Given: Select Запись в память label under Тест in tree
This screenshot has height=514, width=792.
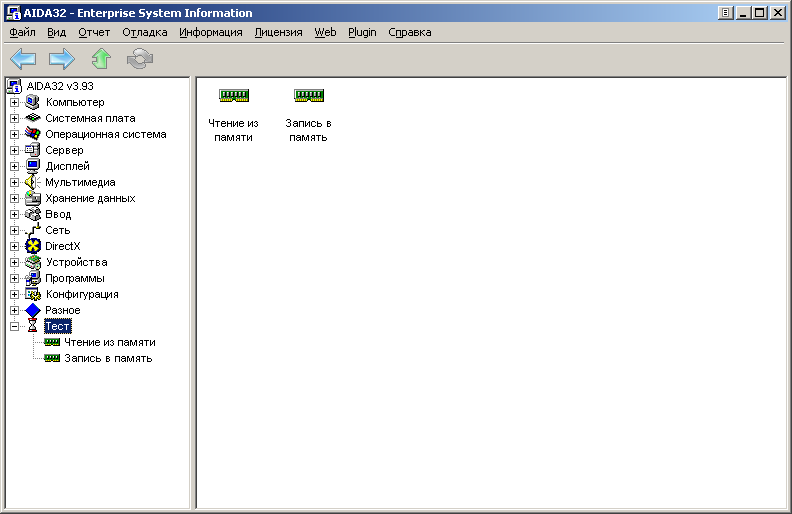Looking at the screenshot, I should pyautogui.click(x=108, y=358).
